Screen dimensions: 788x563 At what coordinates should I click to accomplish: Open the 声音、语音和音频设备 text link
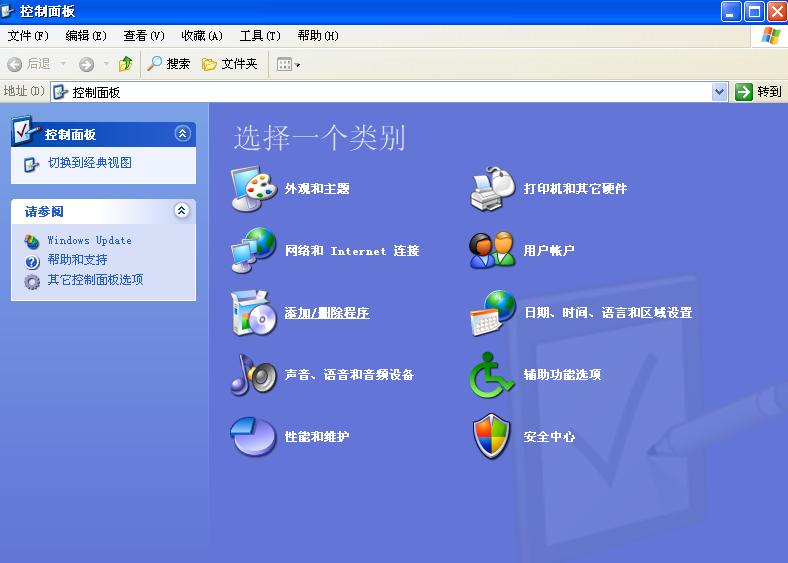pos(349,374)
